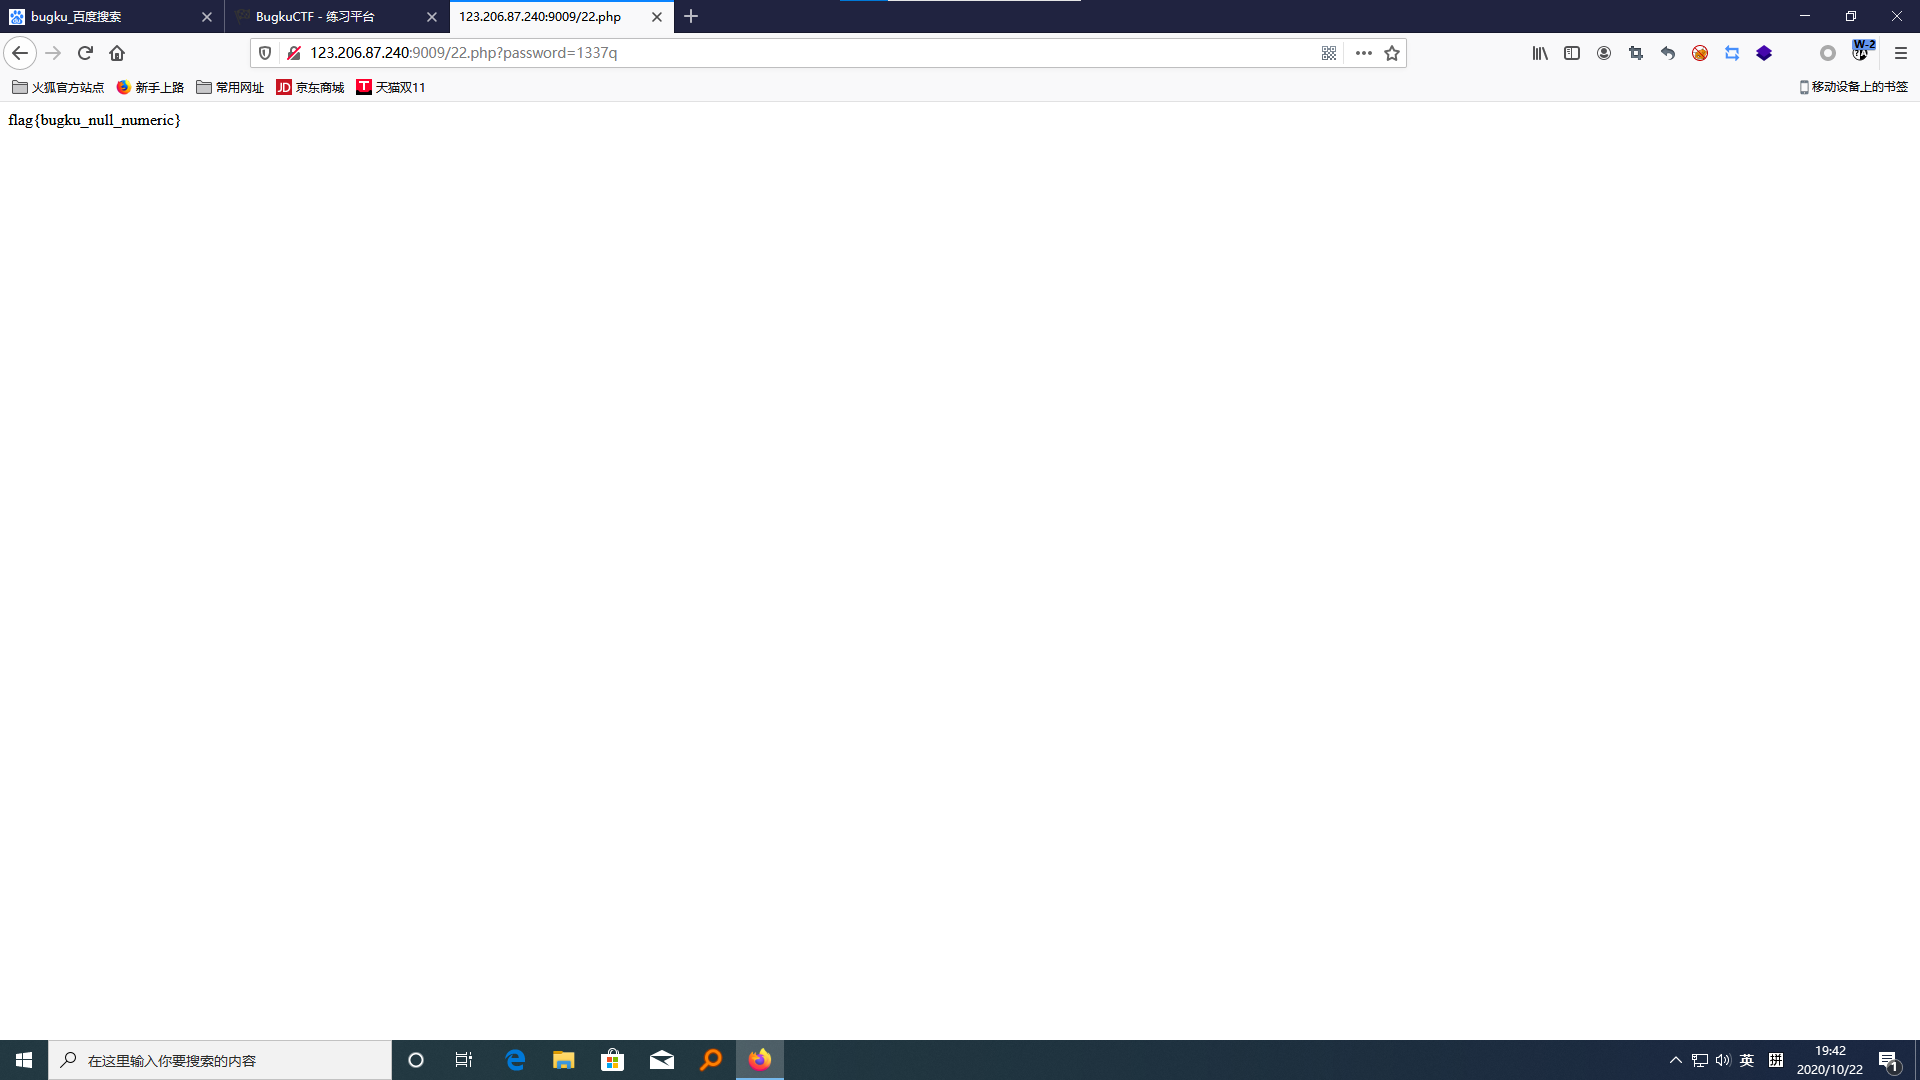Image resolution: width=1920 pixels, height=1080 pixels.
Task: Switch to the BugkuCTF - 练习平台 tab
Action: click(315, 17)
